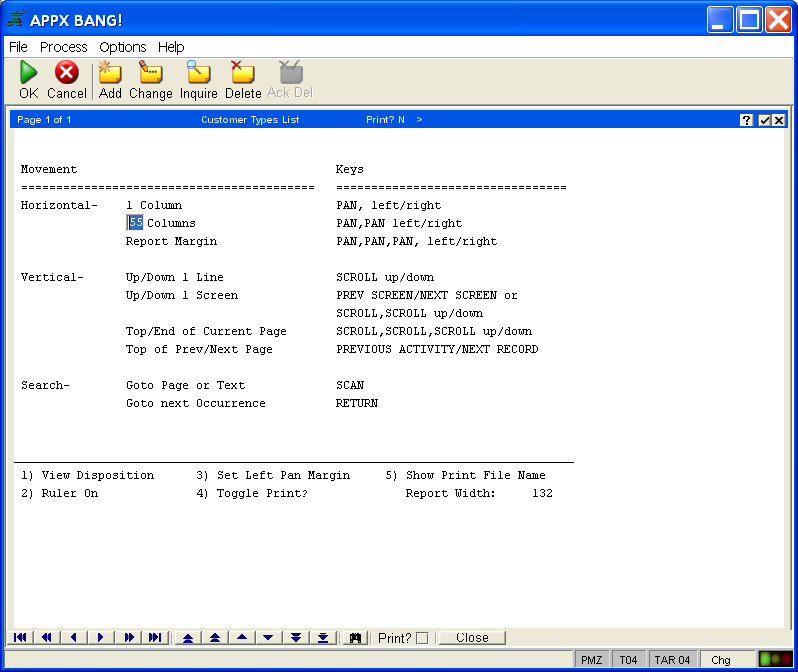Screen dimensions: 798x672
Task: Click the binoculars search icon
Action: (x=355, y=637)
